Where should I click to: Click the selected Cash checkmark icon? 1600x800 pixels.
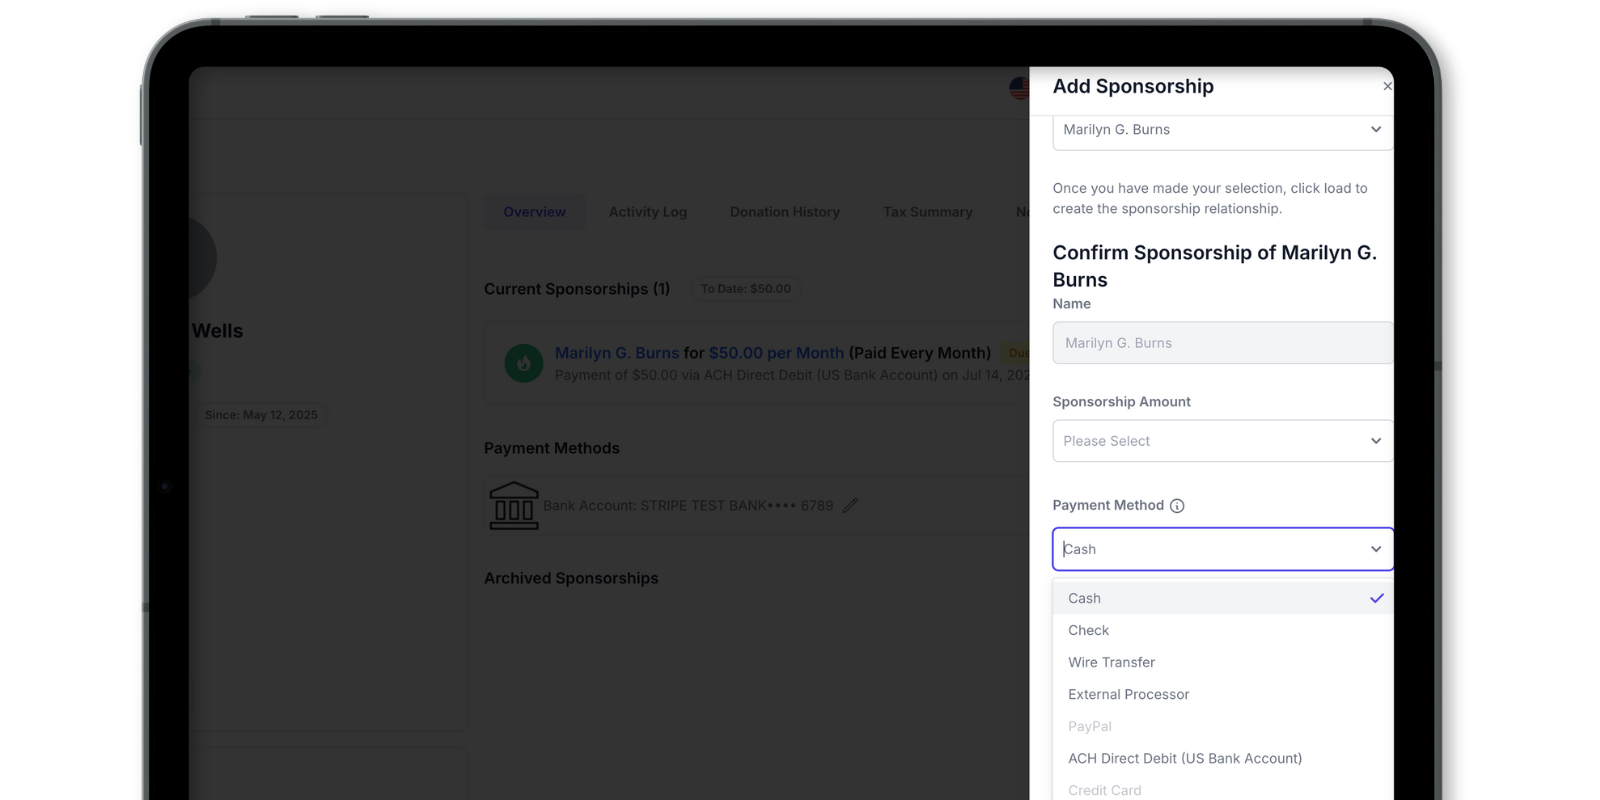(1377, 598)
